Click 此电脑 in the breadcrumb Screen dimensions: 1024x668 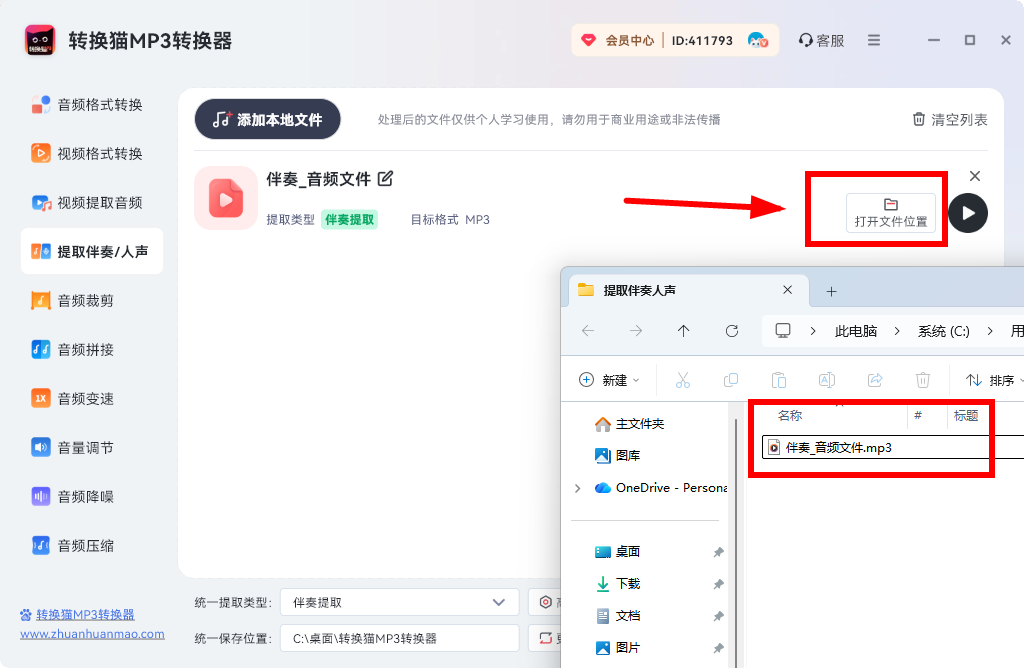pyautogui.click(x=856, y=331)
